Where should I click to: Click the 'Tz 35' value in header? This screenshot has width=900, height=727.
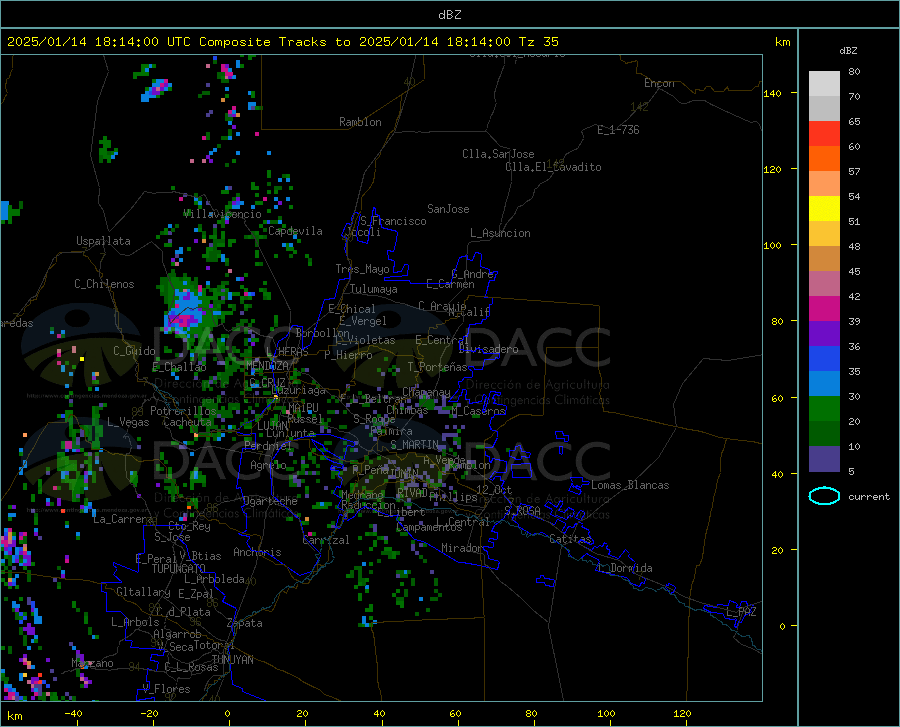[538, 42]
